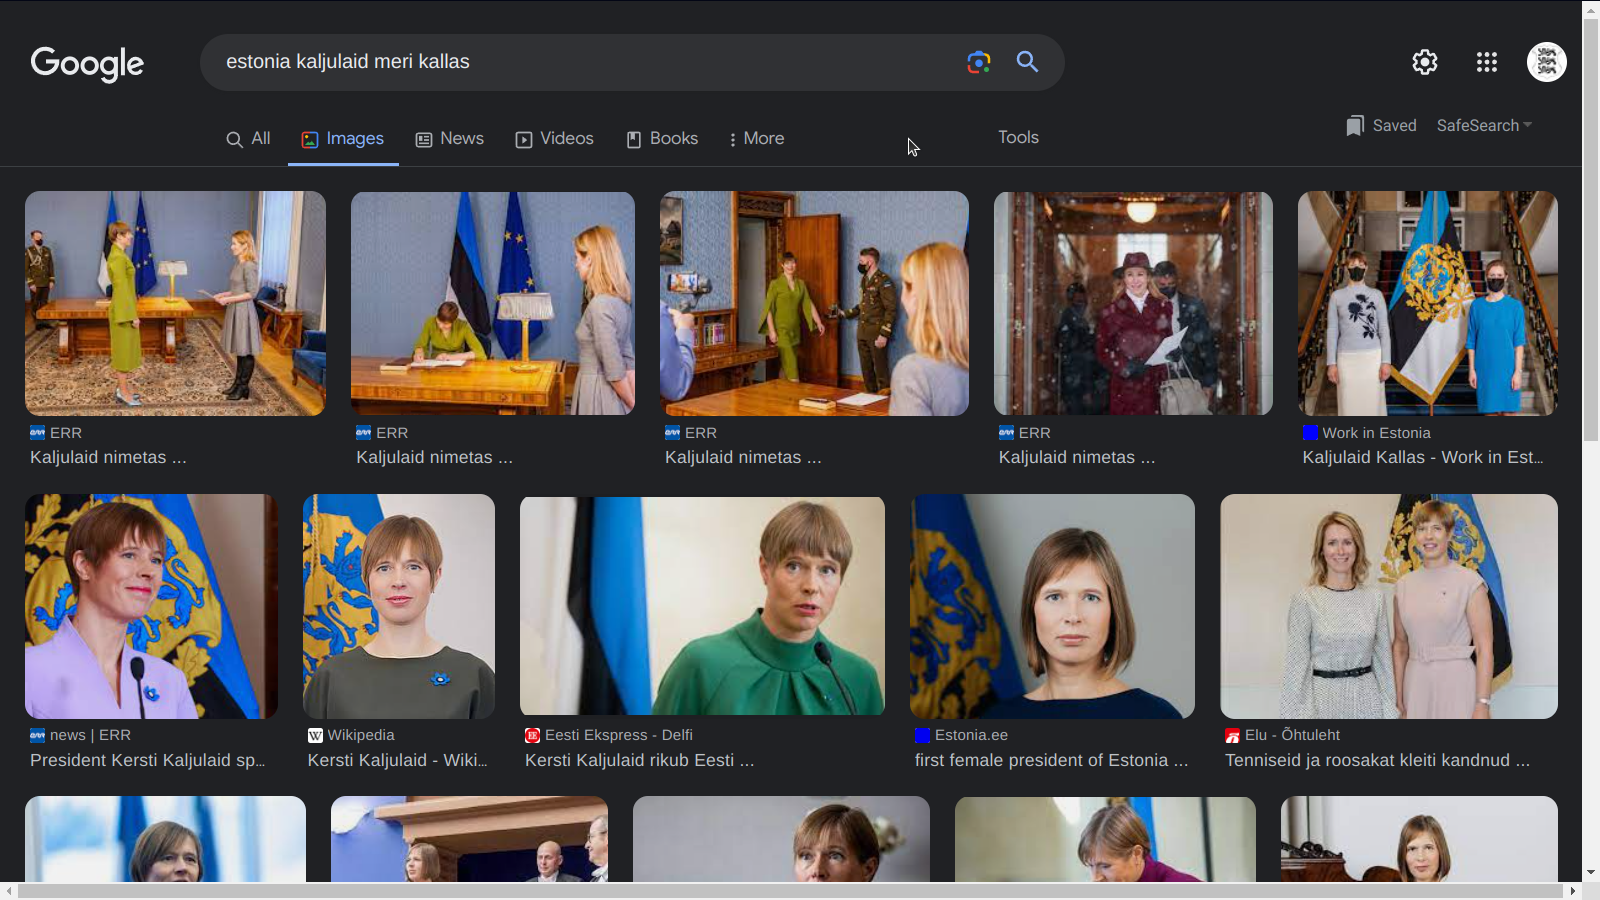The image size is (1600, 900).
Task: Switch to the Books tab
Action: coord(662,139)
